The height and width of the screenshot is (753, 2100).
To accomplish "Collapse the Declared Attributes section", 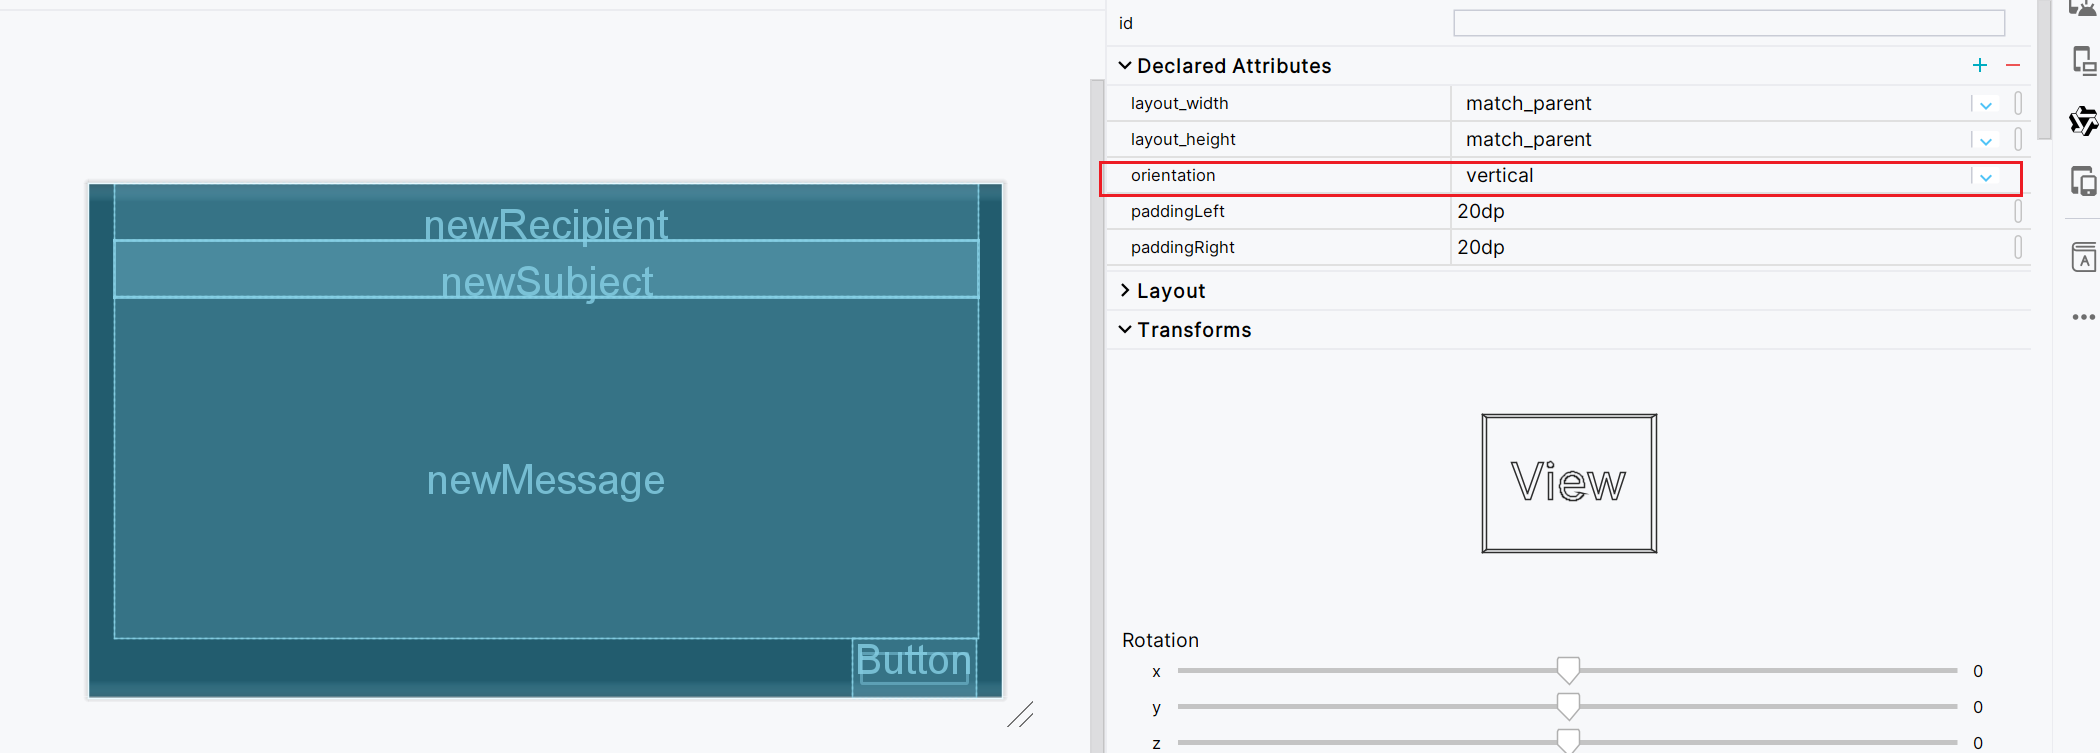I will pyautogui.click(x=1125, y=66).
